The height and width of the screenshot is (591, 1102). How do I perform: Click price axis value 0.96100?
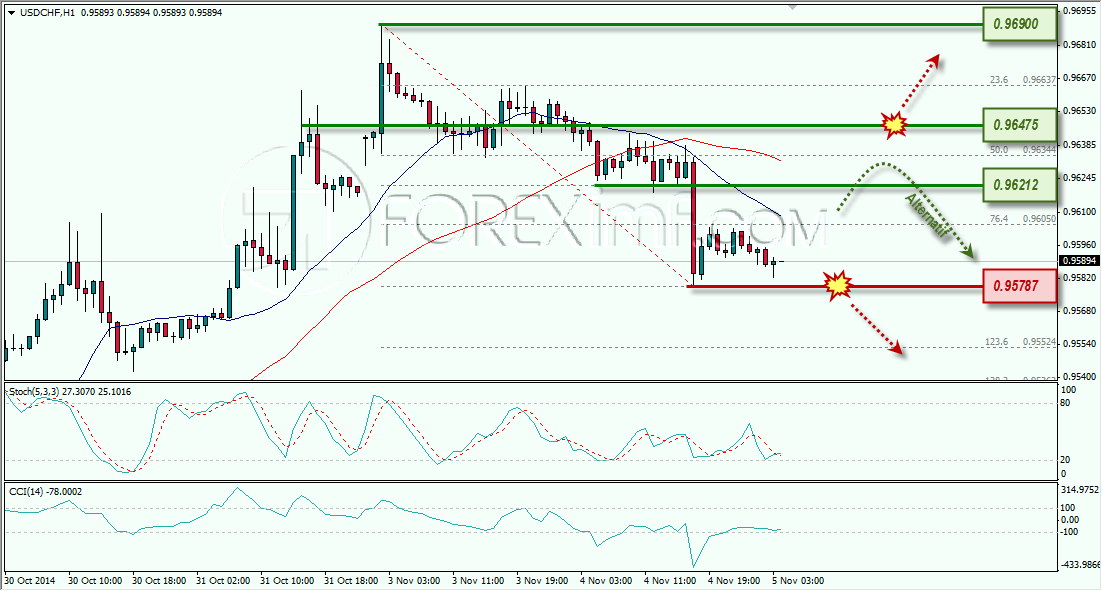[1080, 212]
